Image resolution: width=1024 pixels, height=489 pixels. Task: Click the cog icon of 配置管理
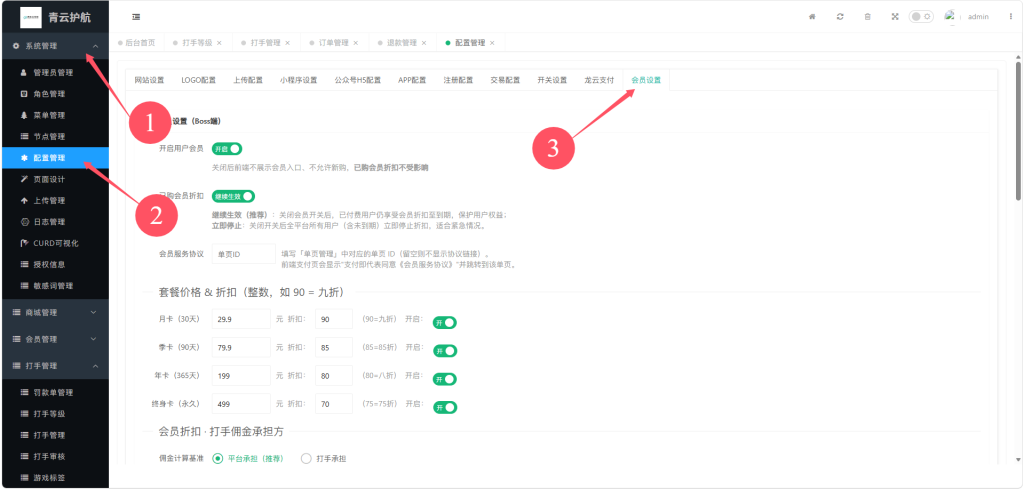tap(24, 158)
